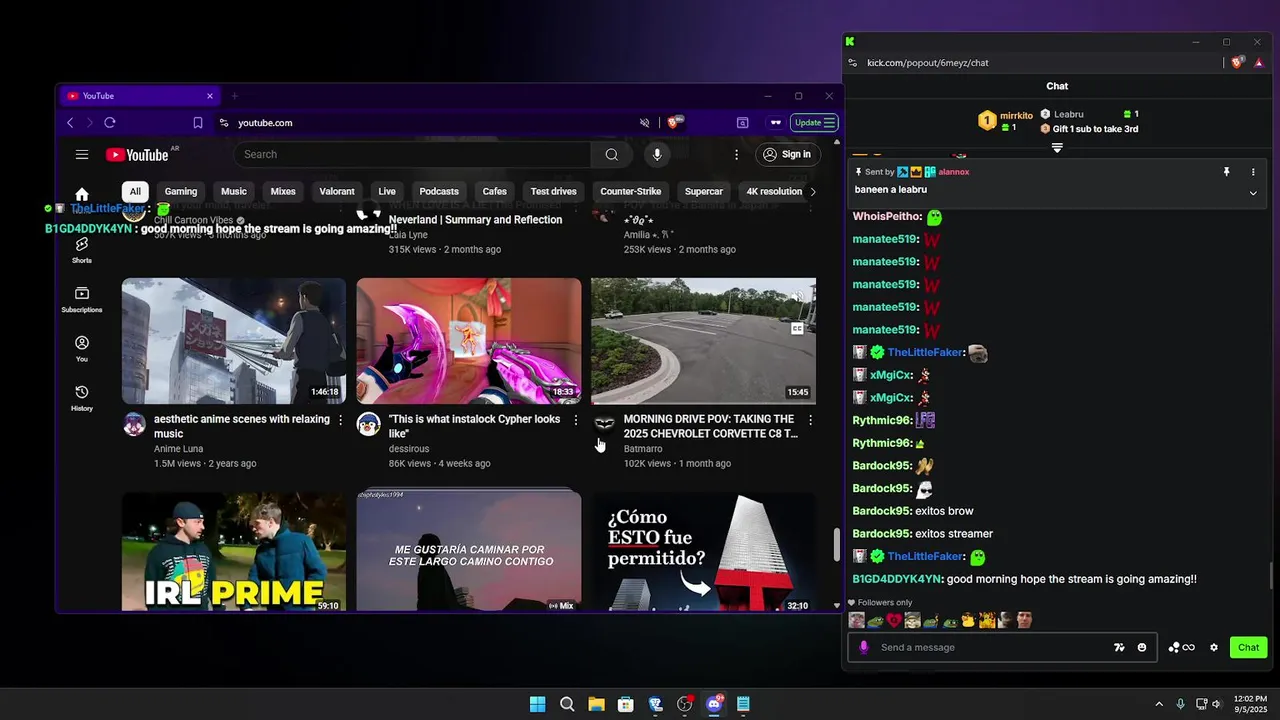This screenshot has width=1280, height=720.
Task: Open Windows taskbar search
Action: 567,704
